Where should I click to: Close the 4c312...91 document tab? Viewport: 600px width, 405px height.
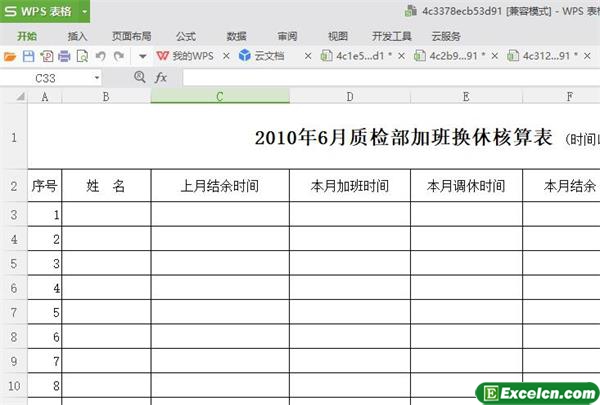587,56
